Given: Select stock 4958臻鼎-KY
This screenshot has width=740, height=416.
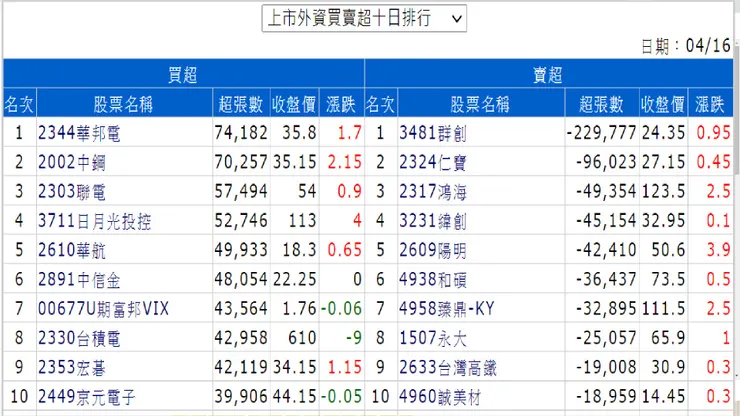Looking at the screenshot, I should click(x=446, y=309).
